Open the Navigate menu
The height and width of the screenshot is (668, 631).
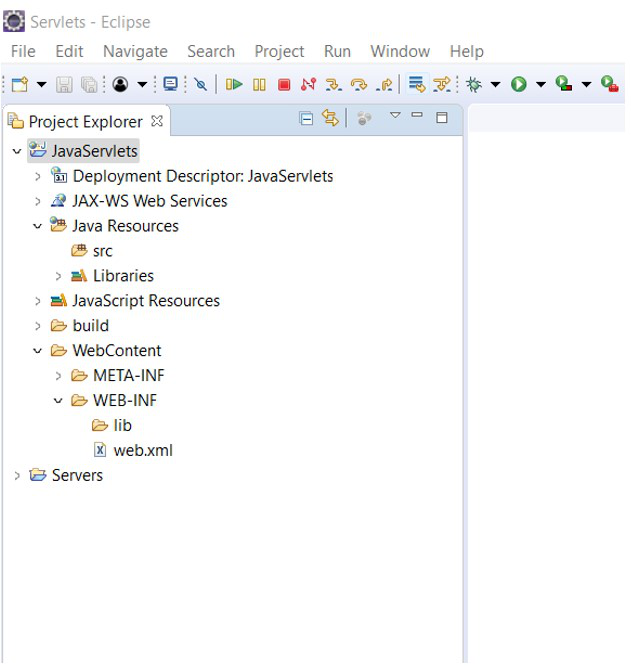coord(135,51)
